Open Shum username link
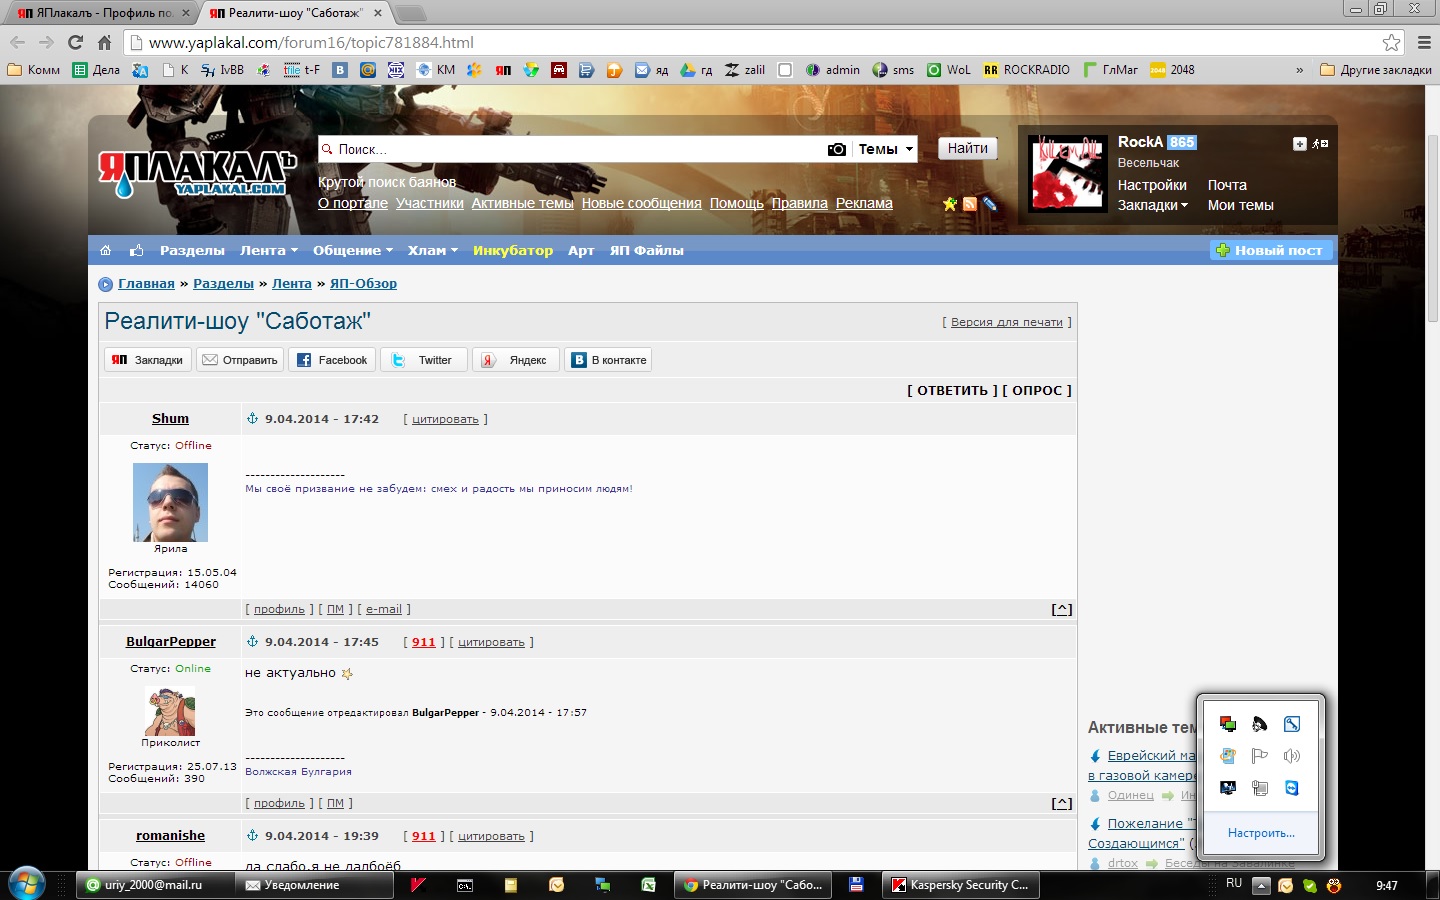 [x=170, y=418]
